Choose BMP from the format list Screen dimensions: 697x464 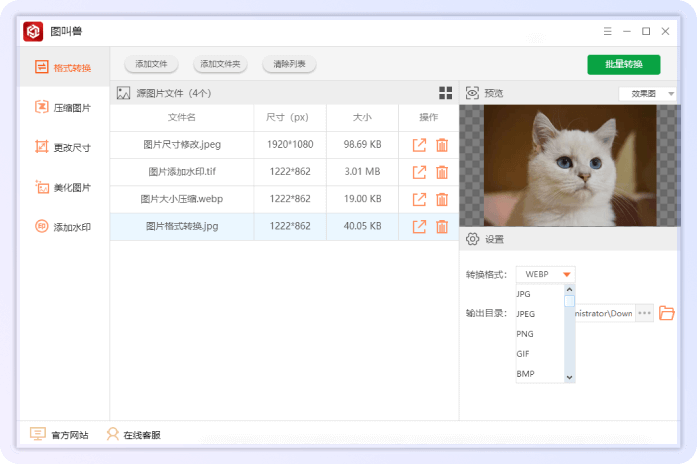(540, 374)
